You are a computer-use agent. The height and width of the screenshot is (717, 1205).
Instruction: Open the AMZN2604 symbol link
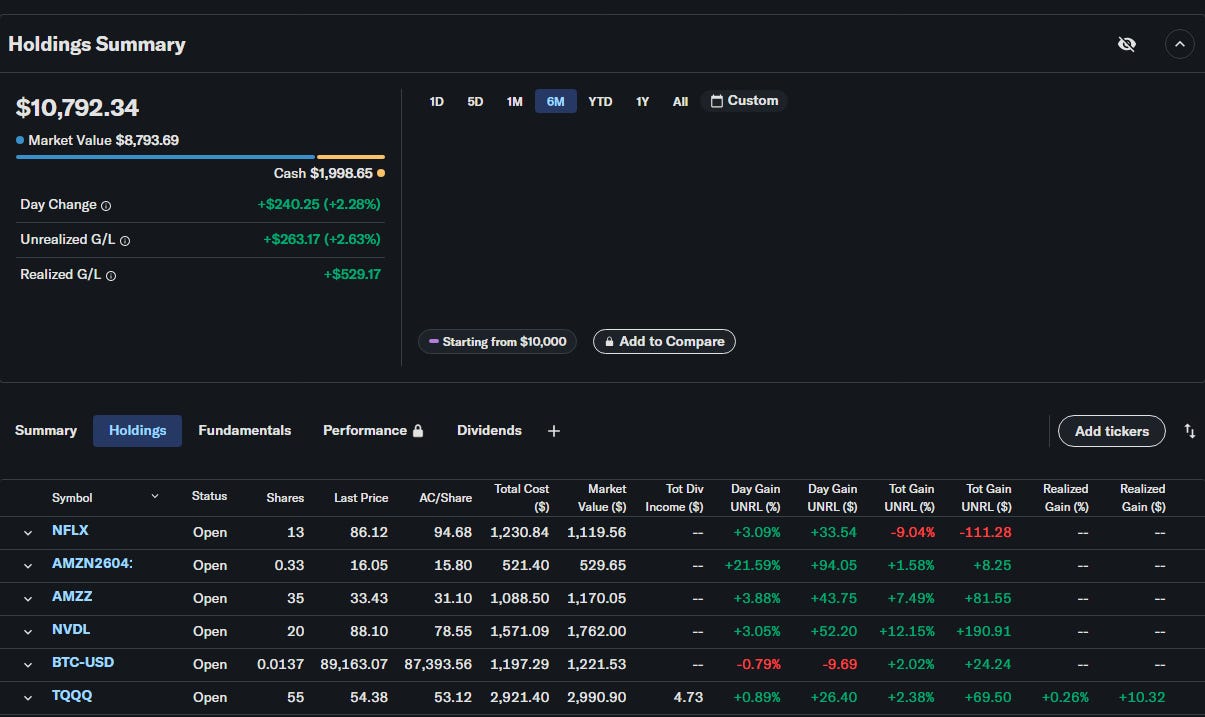(92, 564)
